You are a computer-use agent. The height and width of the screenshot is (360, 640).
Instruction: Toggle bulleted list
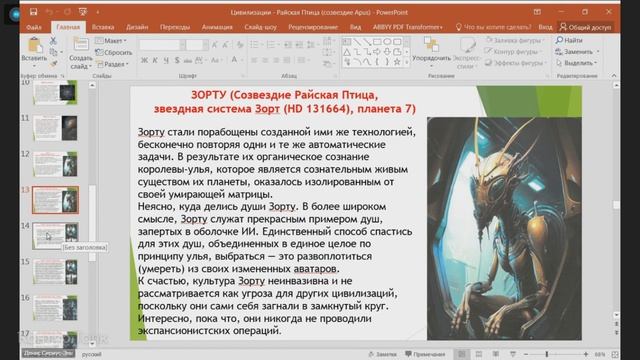(254, 44)
